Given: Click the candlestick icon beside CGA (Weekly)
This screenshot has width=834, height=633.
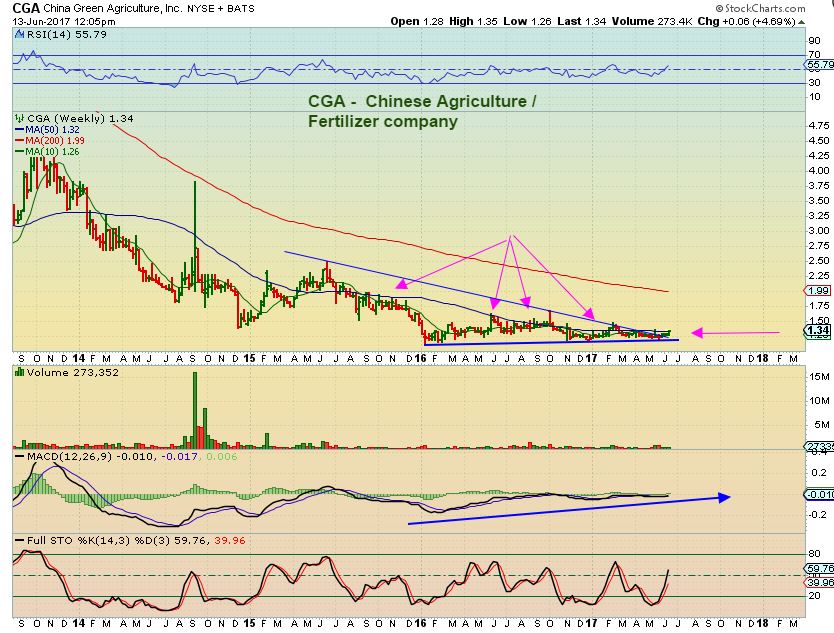Looking at the screenshot, I should 19,118.
